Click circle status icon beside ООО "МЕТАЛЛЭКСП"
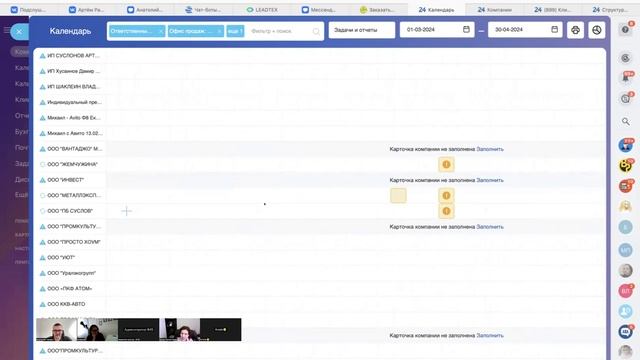This screenshot has width=640, height=360. 42,196
